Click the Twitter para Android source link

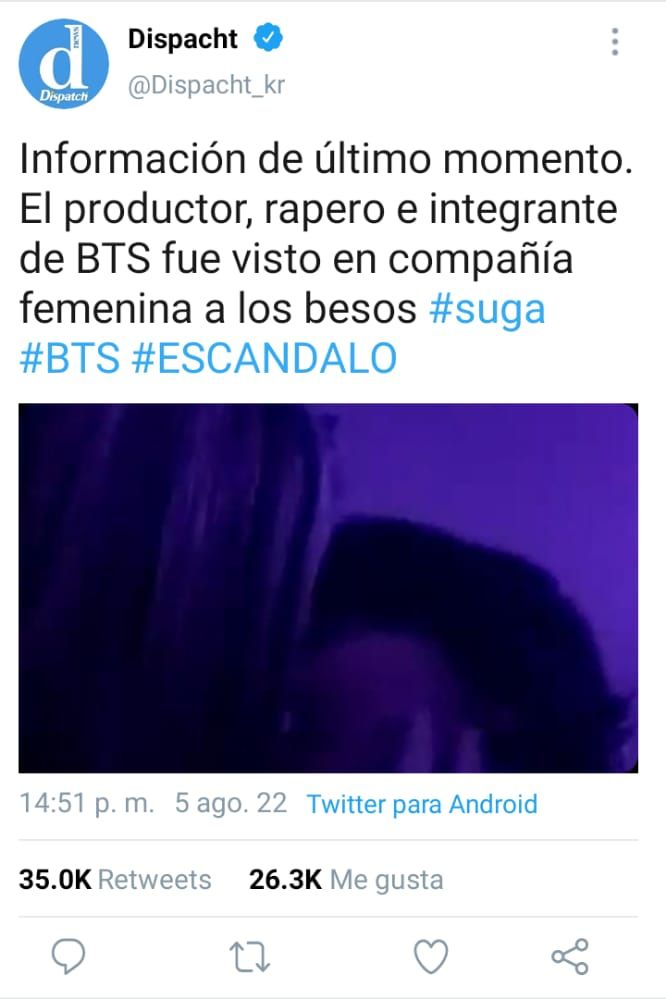[422, 804]
